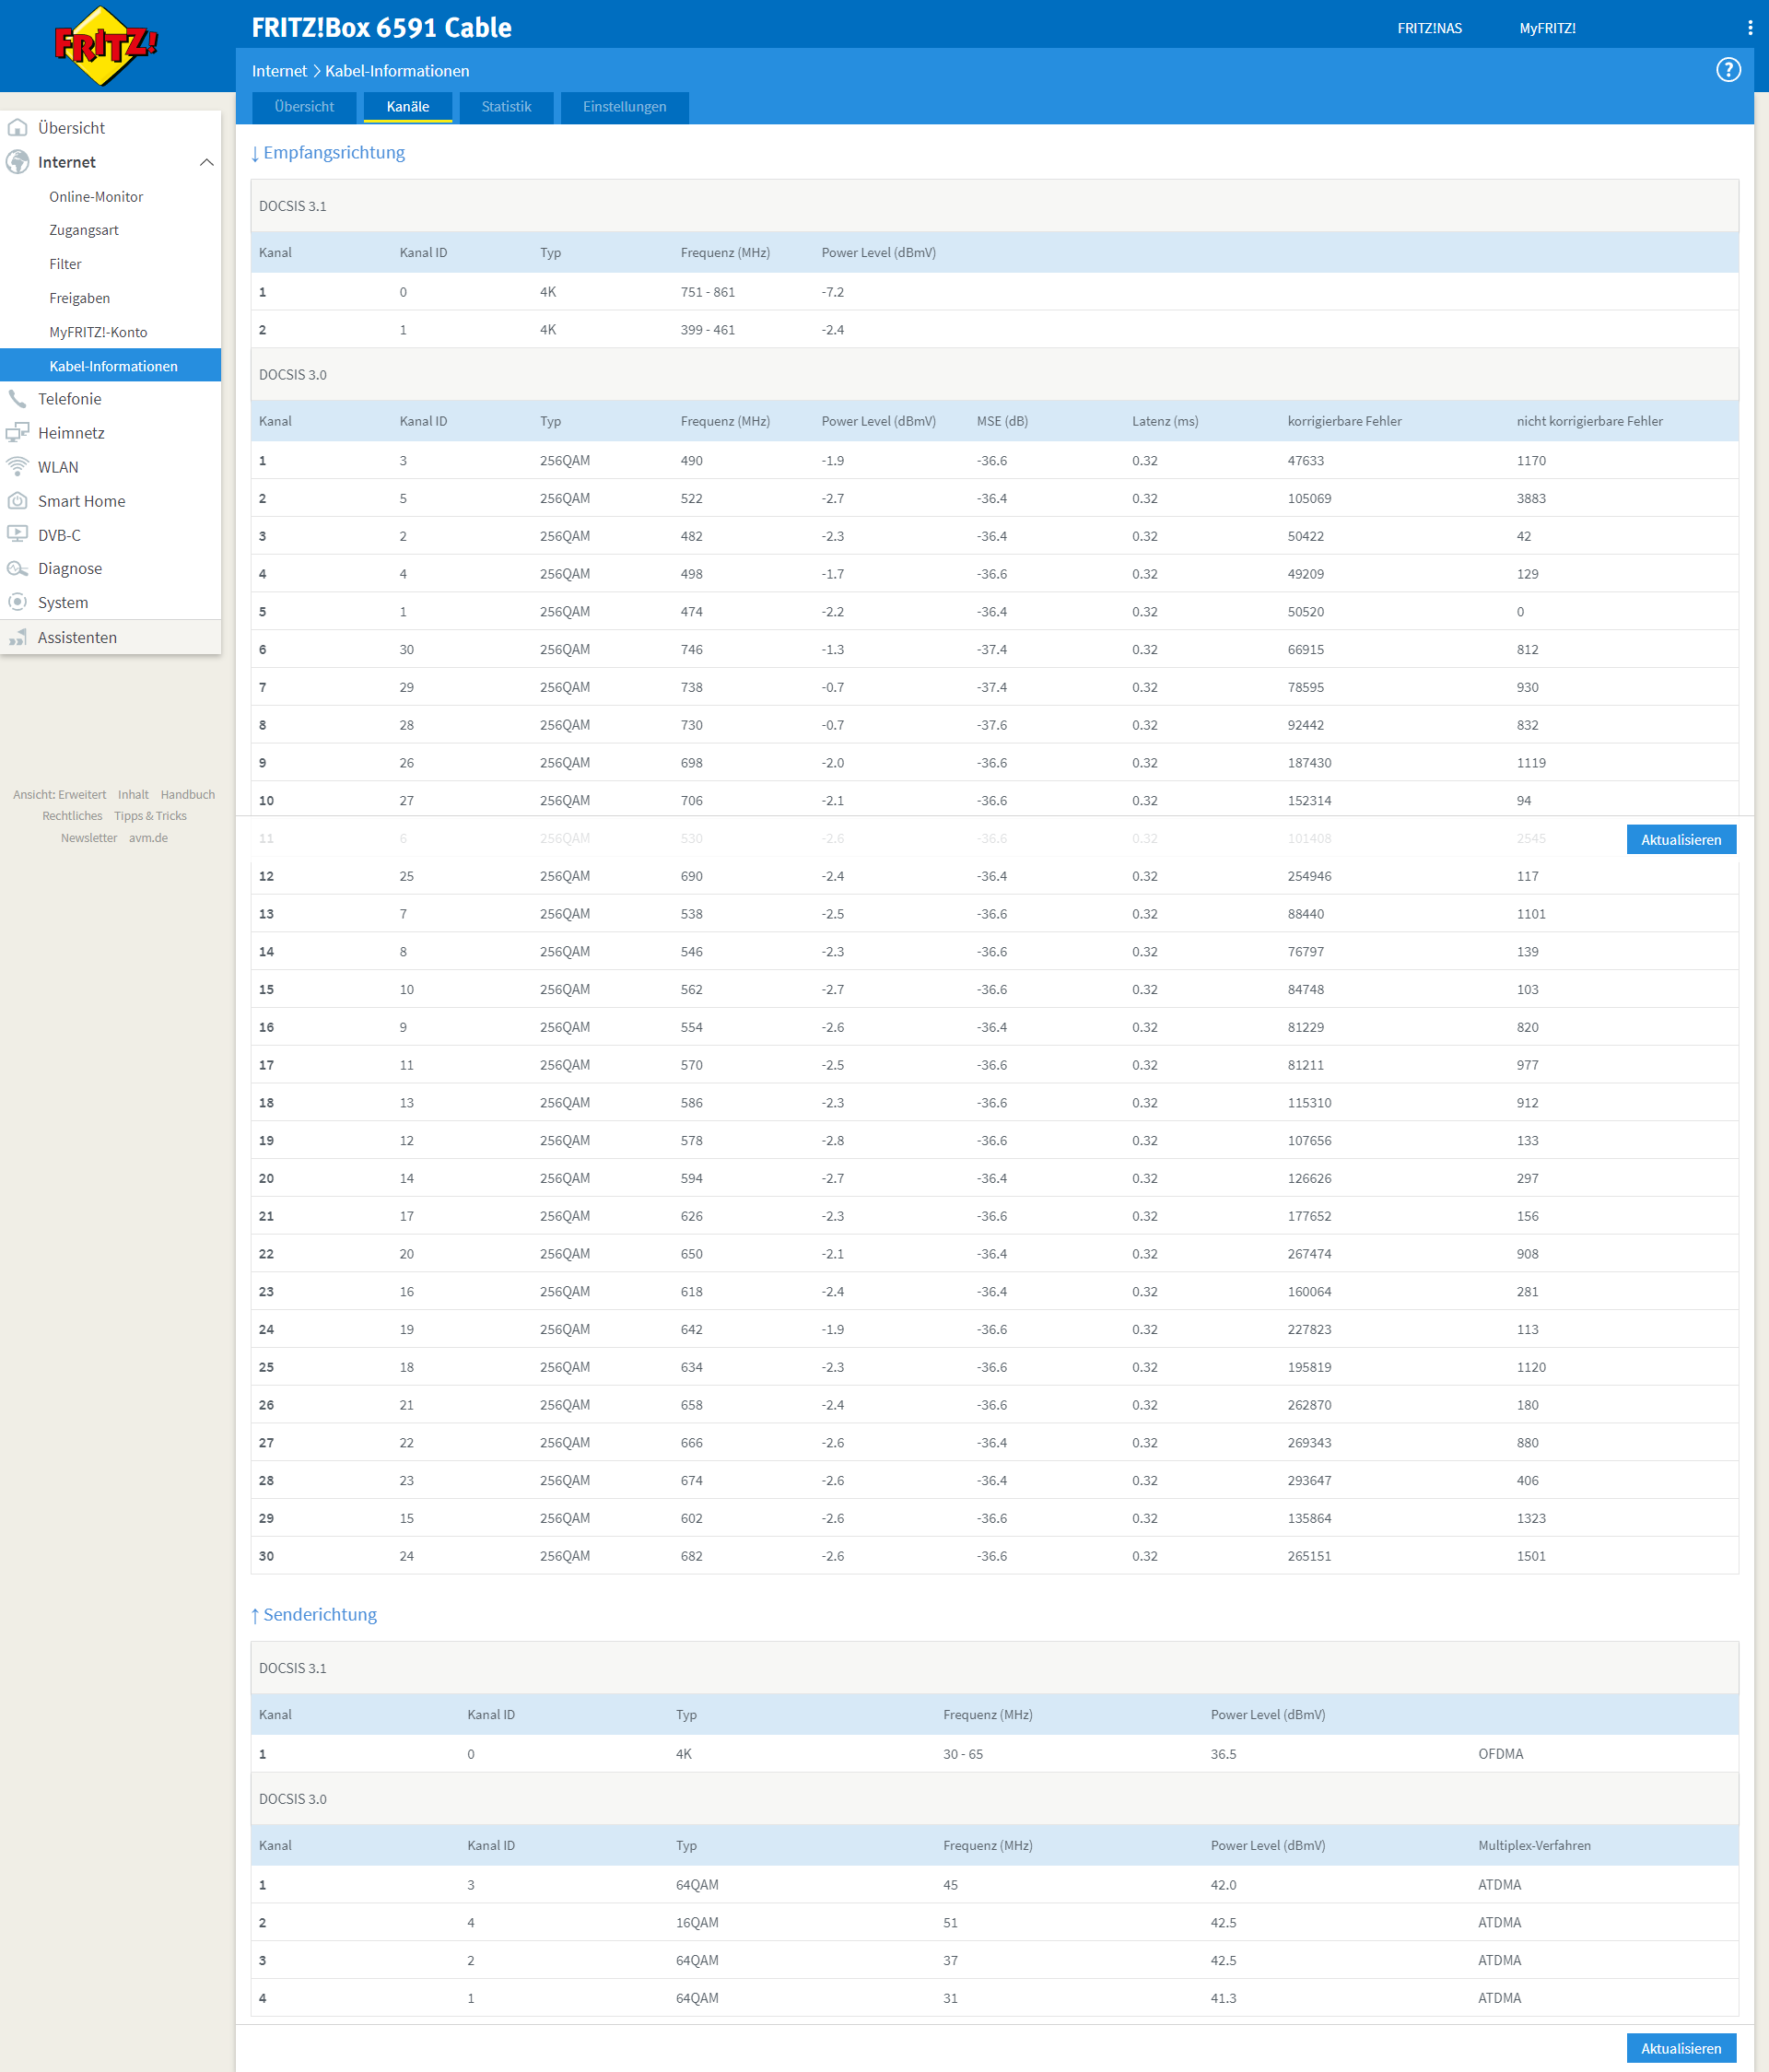Expand the System menu section
The width and height of the screenshot is (1769, 2072).
62,603
